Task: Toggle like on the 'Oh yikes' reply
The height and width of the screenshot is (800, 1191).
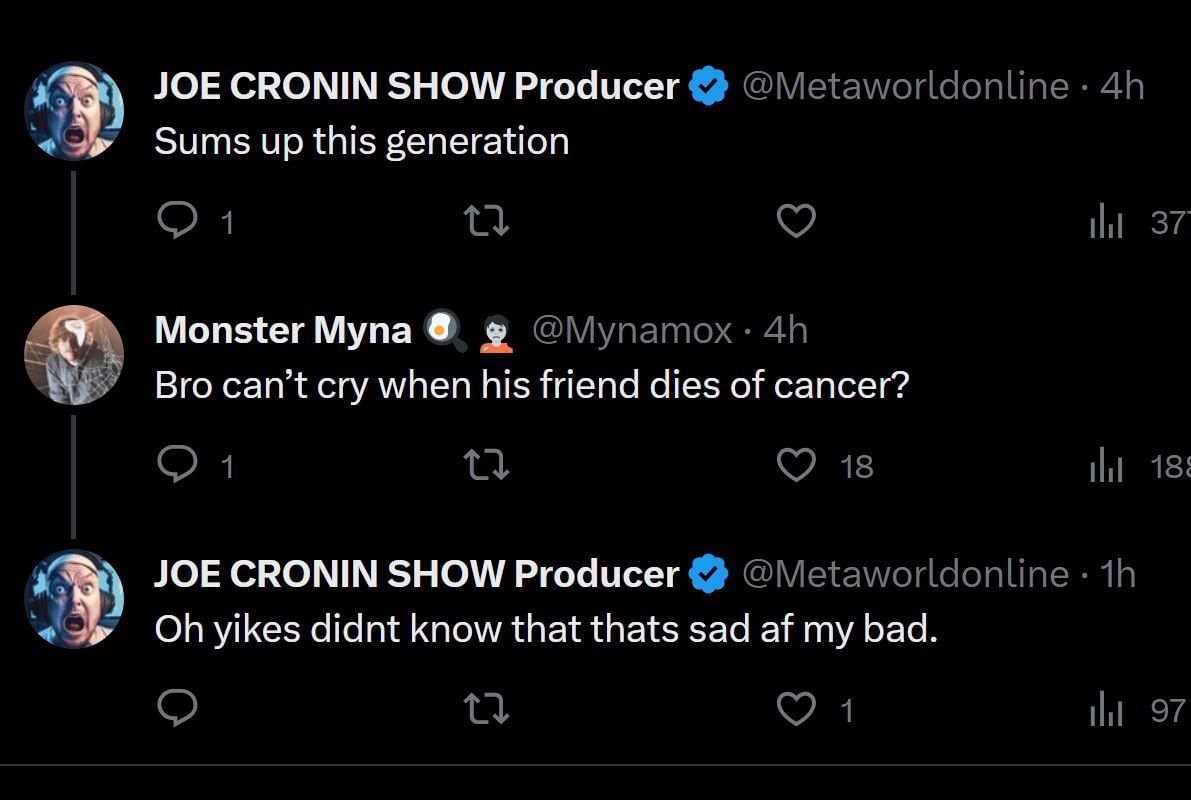Action: tap(796, 710)
